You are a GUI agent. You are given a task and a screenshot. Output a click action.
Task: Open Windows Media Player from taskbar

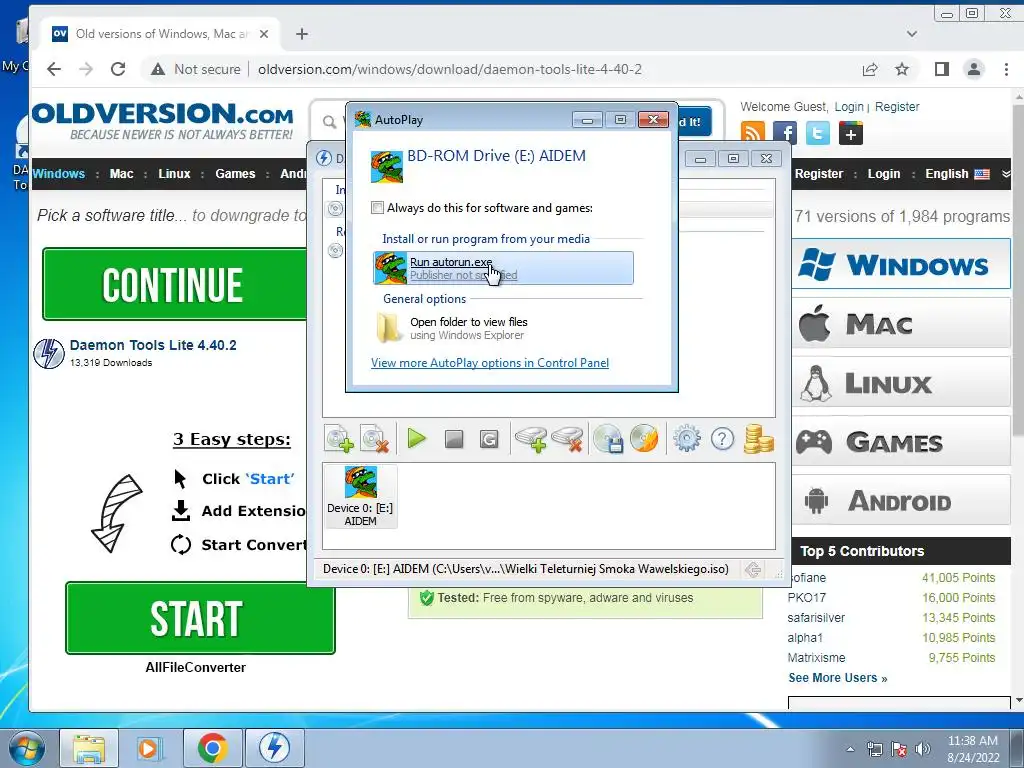coord(150,748)
